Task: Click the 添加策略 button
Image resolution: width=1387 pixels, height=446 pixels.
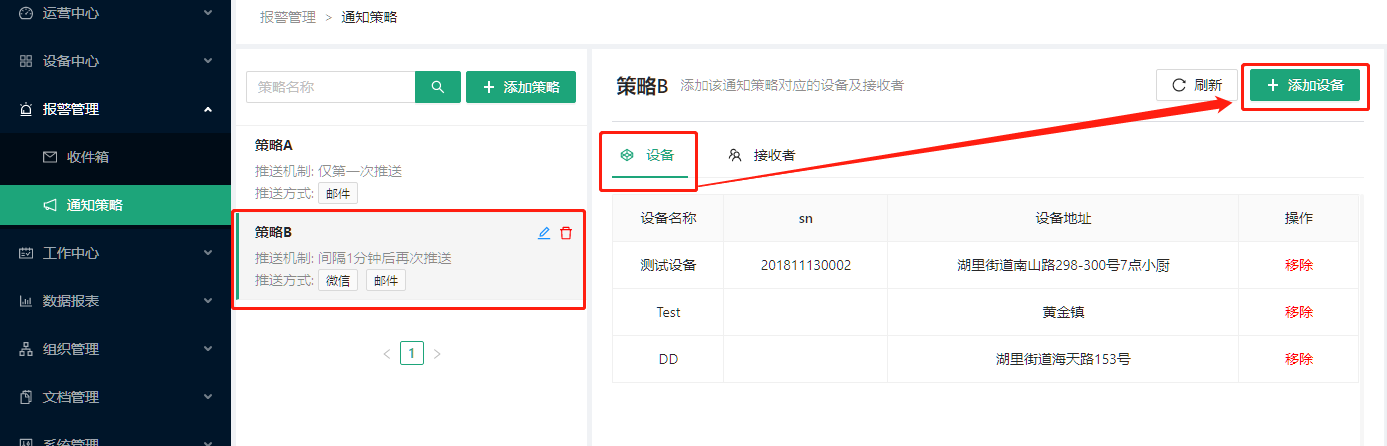Action: 521,87
